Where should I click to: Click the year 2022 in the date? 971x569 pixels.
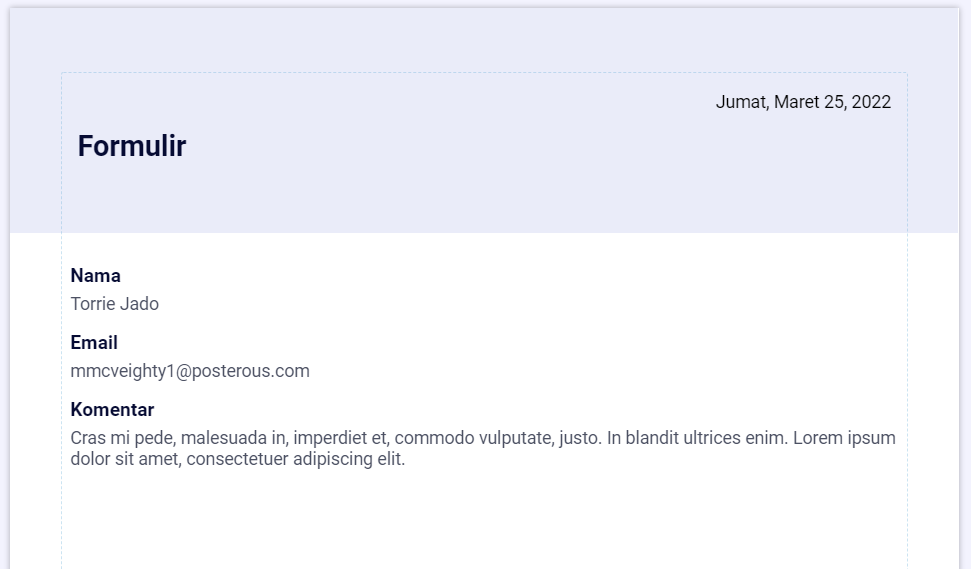point(871,102)
